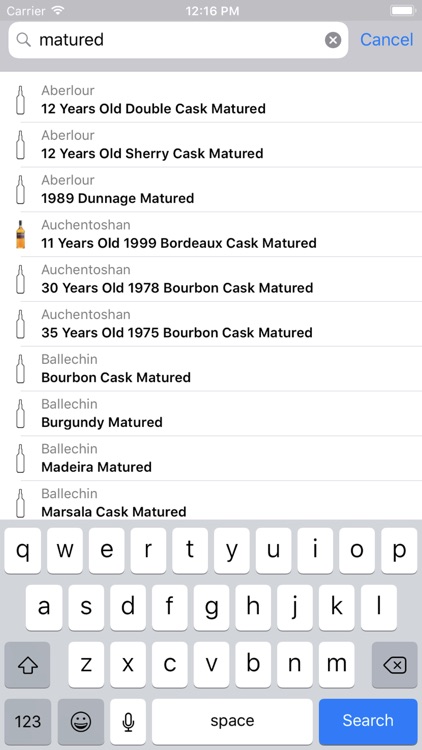Tap the emoji keyboard icon
The width and height of the screenshot is (422, 750).
pyautogui.click(x=81, y=721)
